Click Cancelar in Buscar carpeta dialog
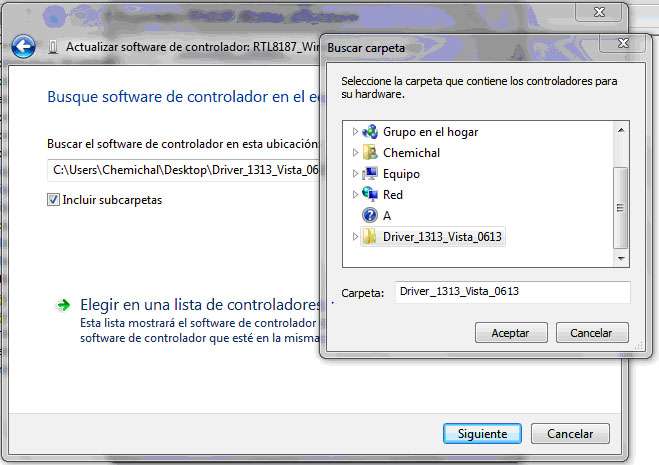 pos(592,333)
